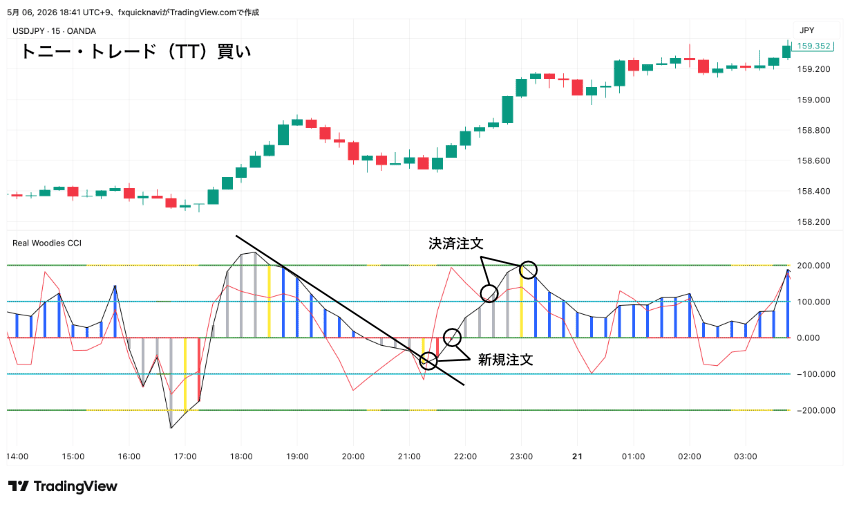Click the トニー・トレード（TT）買い title text
Image resolution: width=850 pixels, height=507 pixels.
coord(136,52)
